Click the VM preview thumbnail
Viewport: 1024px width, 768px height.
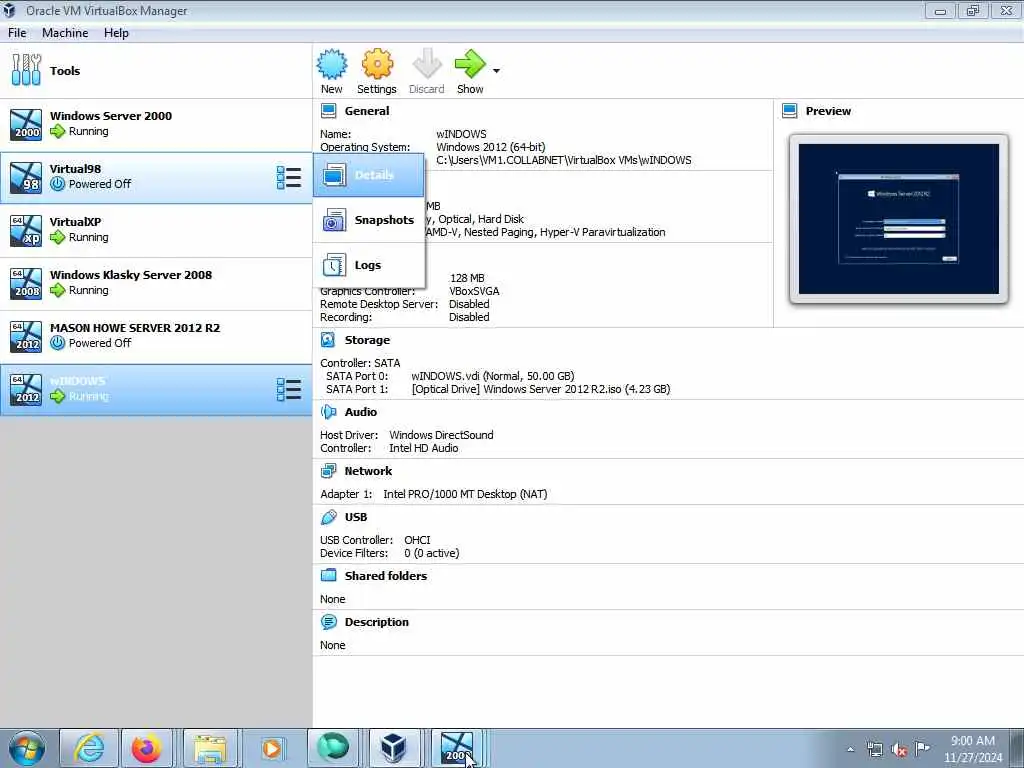tap(899, 219)
